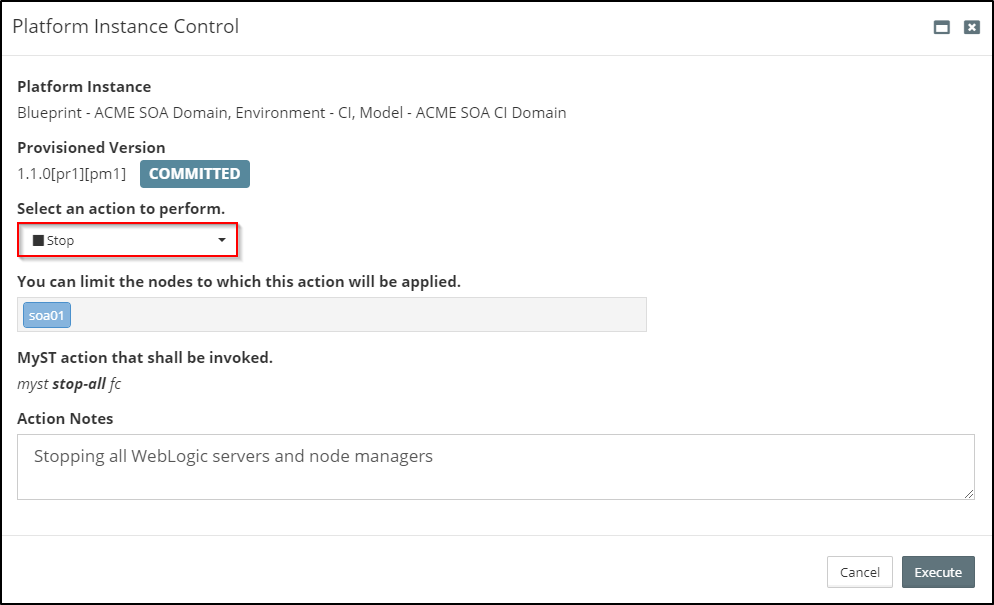Run the action with Execute button
Viewport: 994px width, 605px height.
pyautogui.click(x=937, y=572)
